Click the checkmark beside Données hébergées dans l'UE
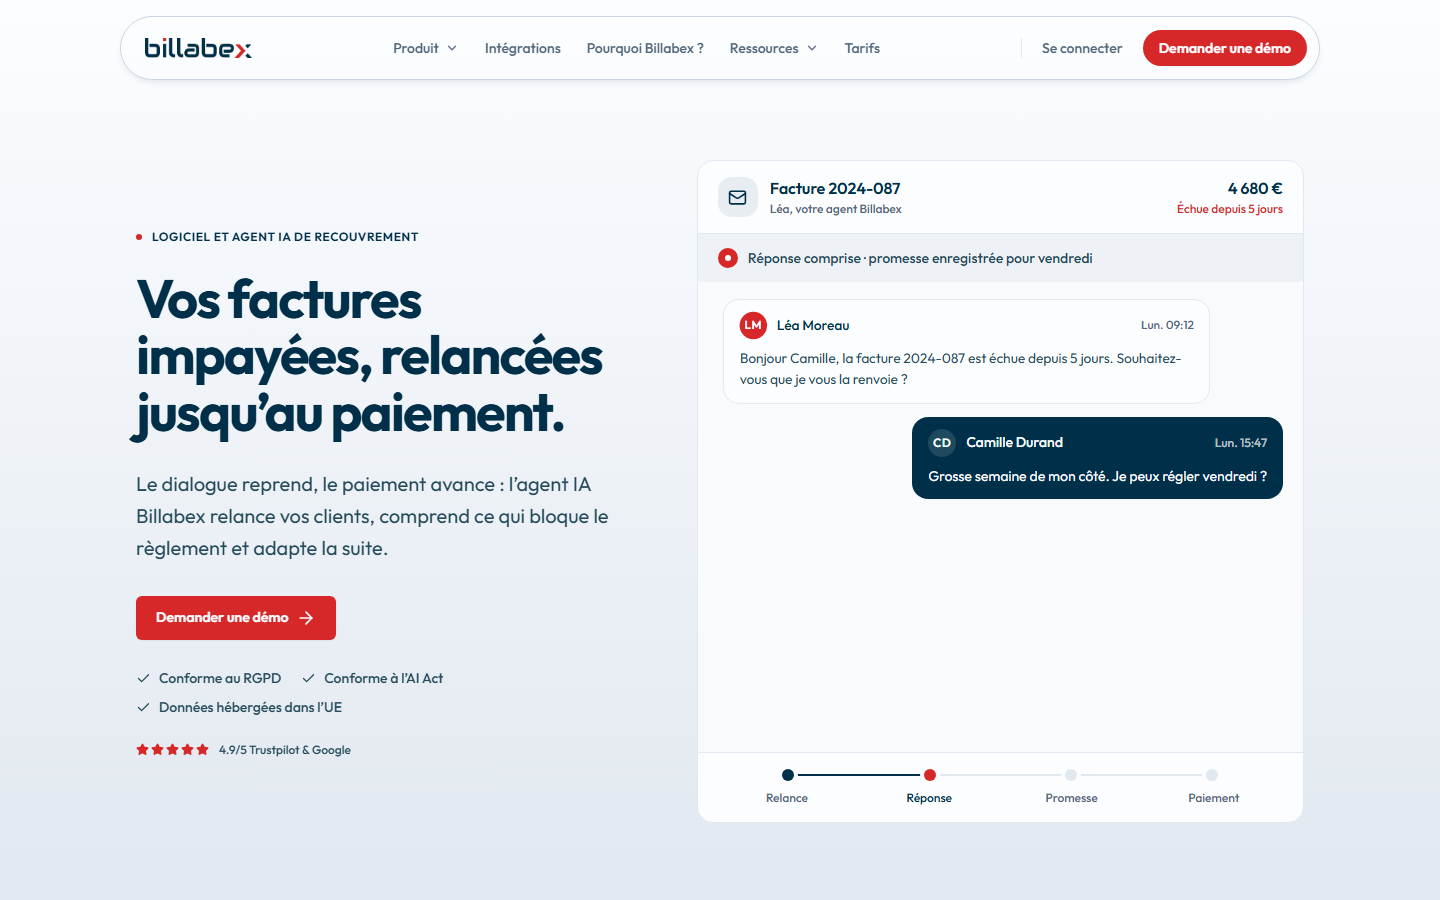This screenshot has width=1440, height=900. [143, 707]
